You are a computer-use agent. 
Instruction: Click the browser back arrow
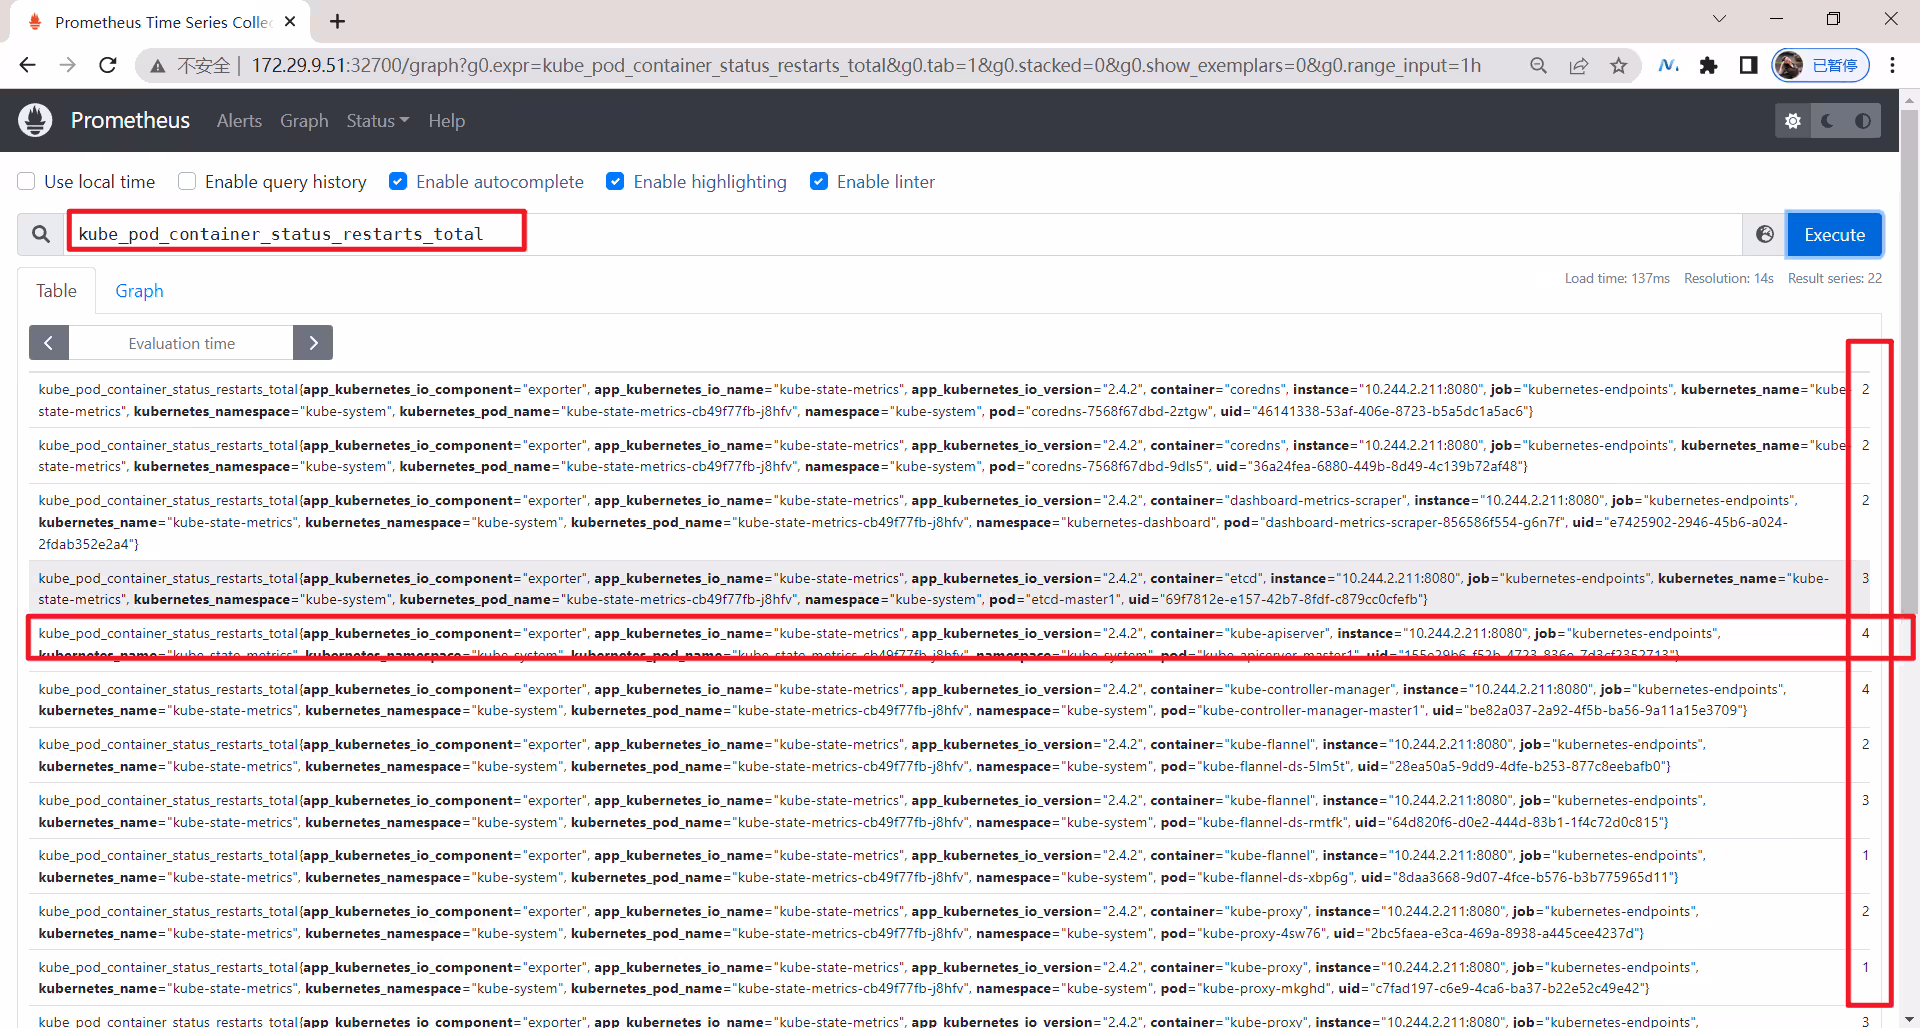tap(27, 65)
